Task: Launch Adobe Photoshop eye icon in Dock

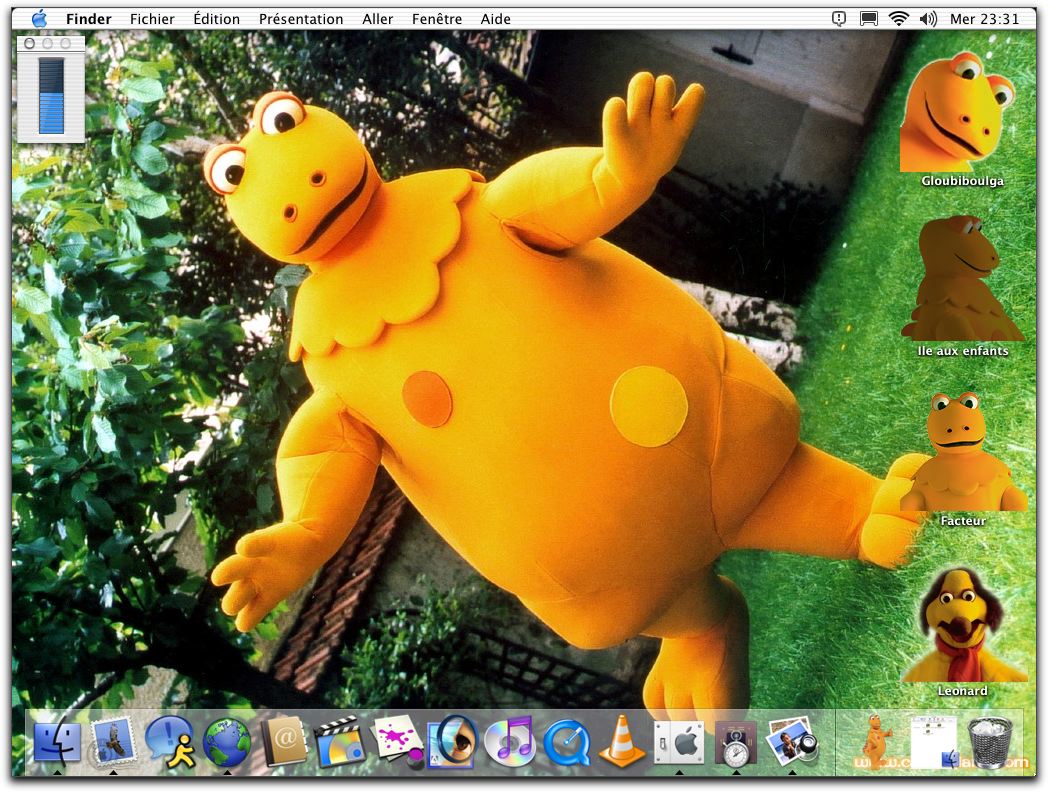Action: [452, 742]
